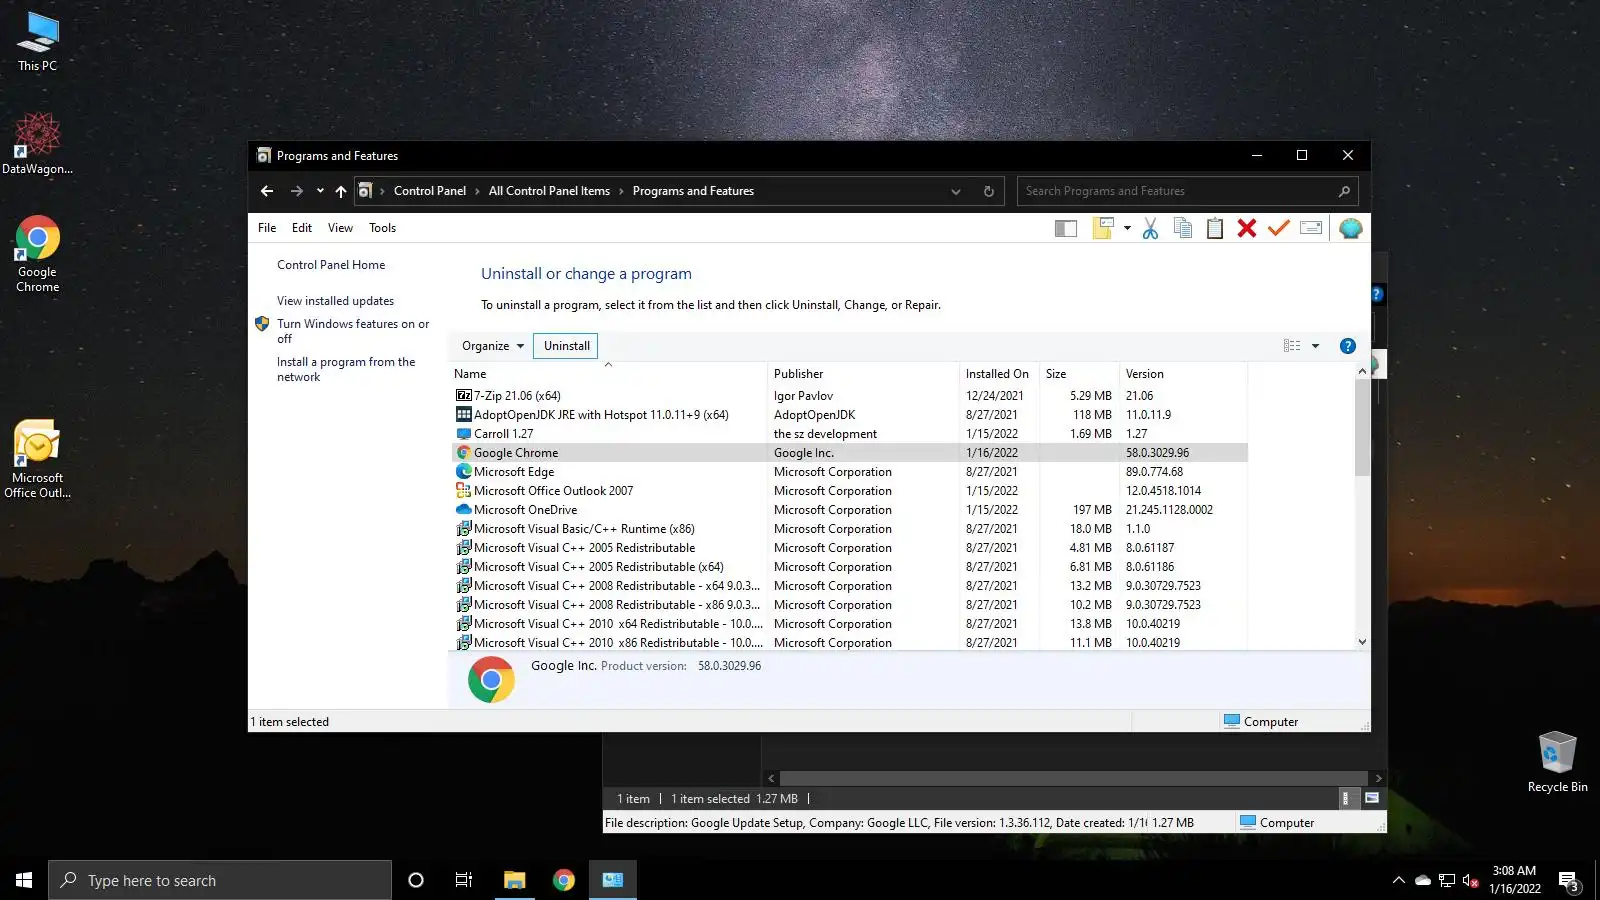Select the Microsoft Edge program row
Screen dimensions: 1600x900
(x=851, y=472)
